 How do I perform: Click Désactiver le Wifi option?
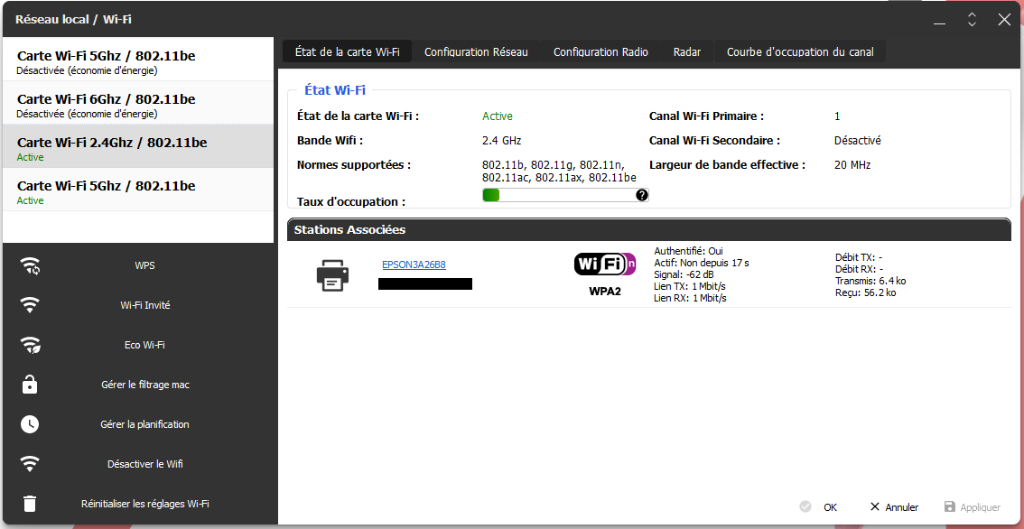(x=145, y=464)
